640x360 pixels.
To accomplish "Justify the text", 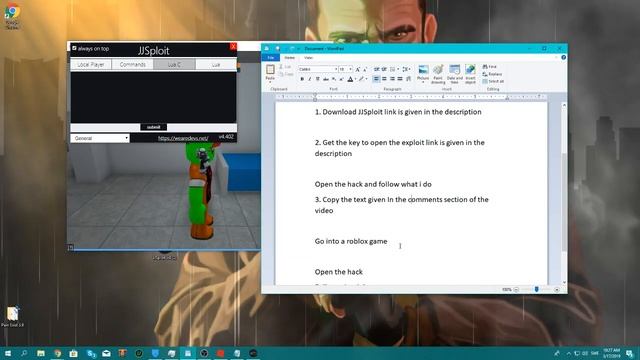I will coord(400,79).
